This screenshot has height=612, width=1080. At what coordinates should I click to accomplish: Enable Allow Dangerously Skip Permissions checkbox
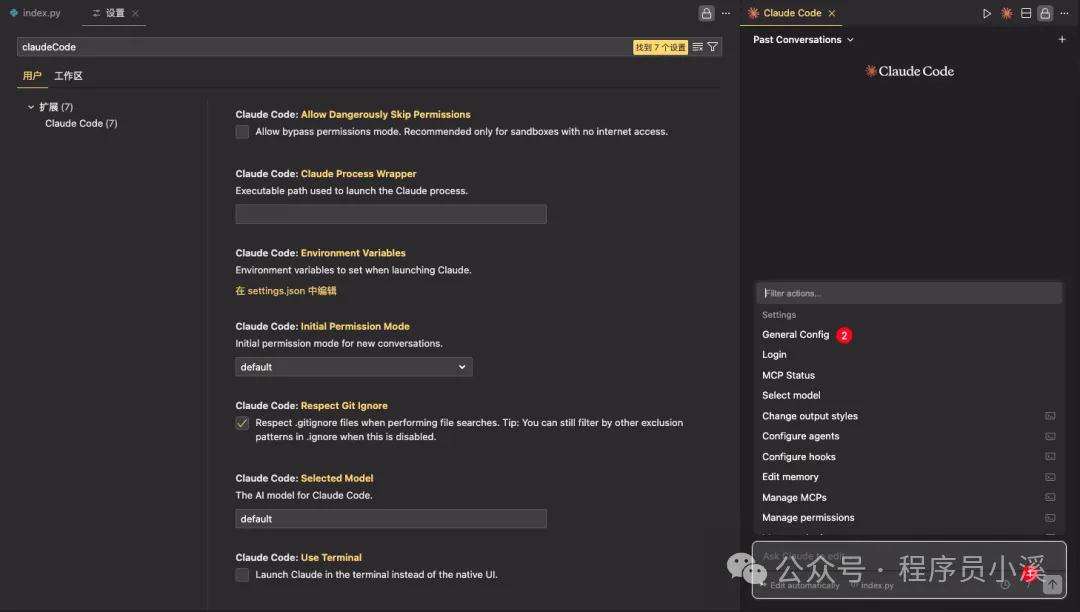[242, 131]
